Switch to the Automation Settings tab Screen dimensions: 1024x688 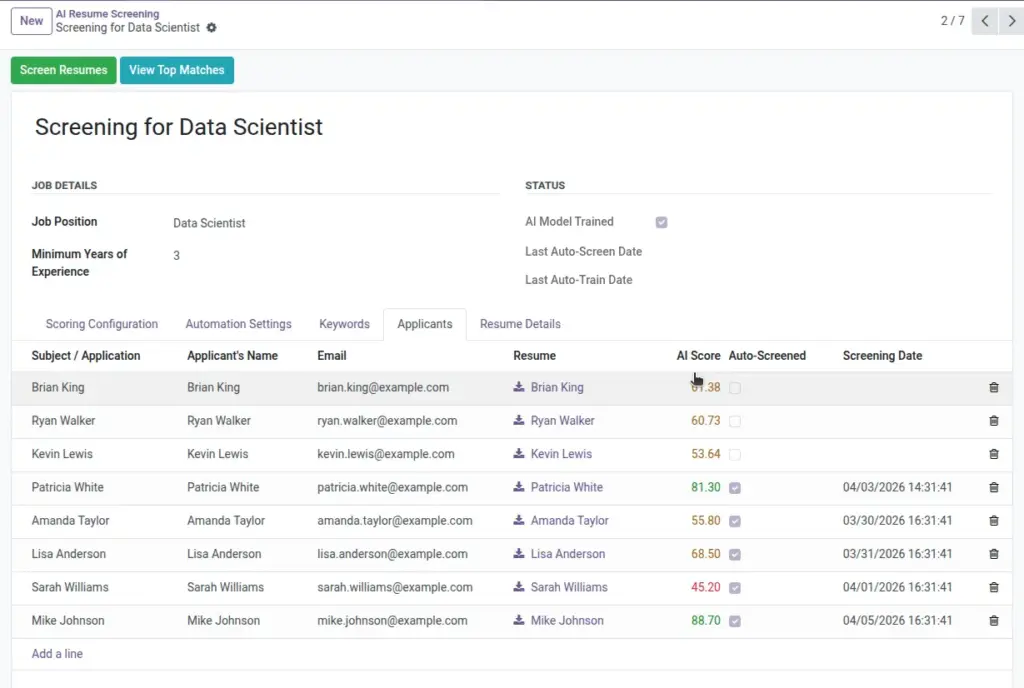pyautogui.click(x=238, y=324)
